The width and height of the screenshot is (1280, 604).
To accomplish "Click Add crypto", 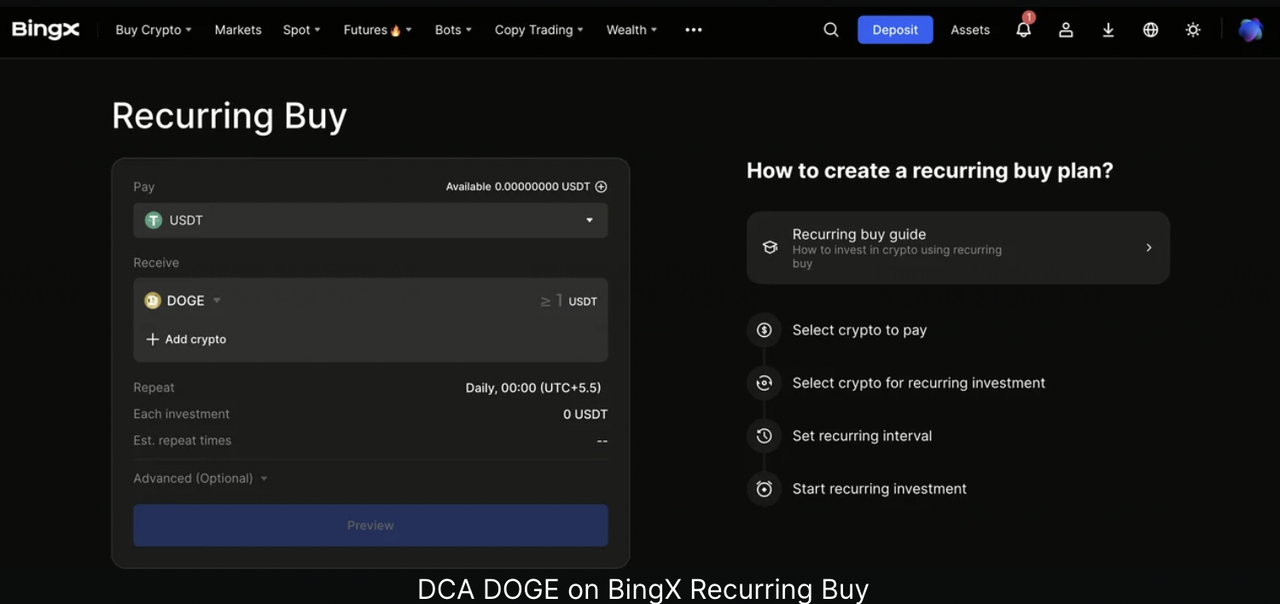I will 187,340.
